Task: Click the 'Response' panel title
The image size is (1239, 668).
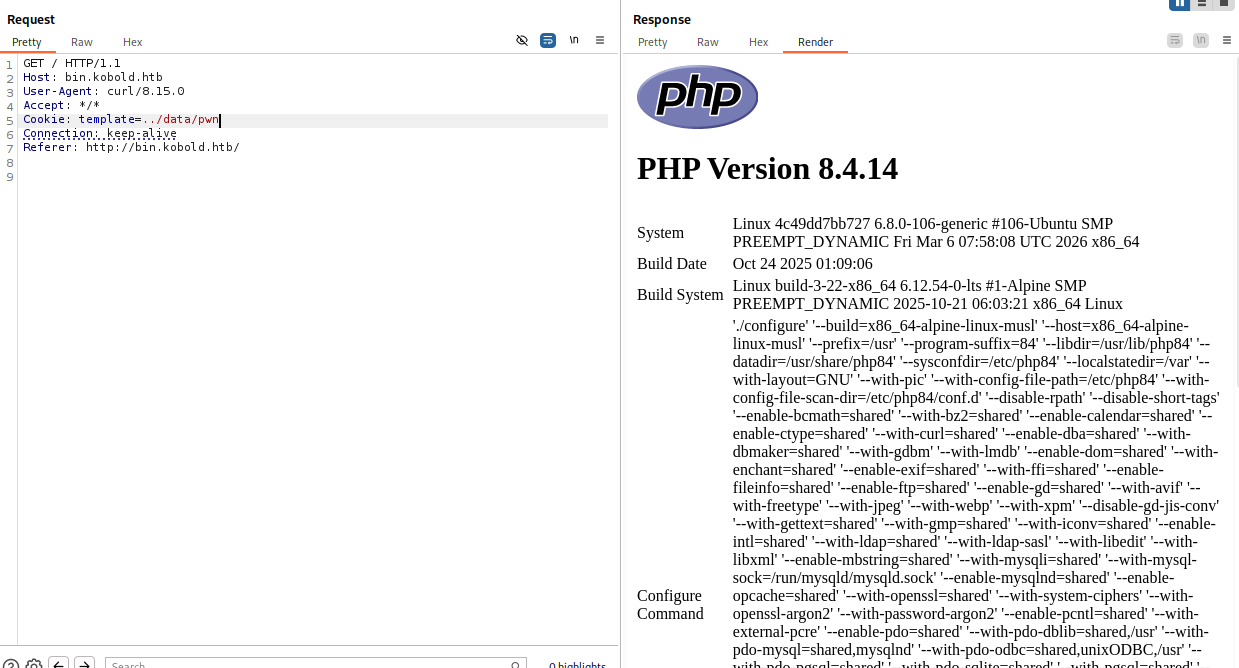Action: 662,19
